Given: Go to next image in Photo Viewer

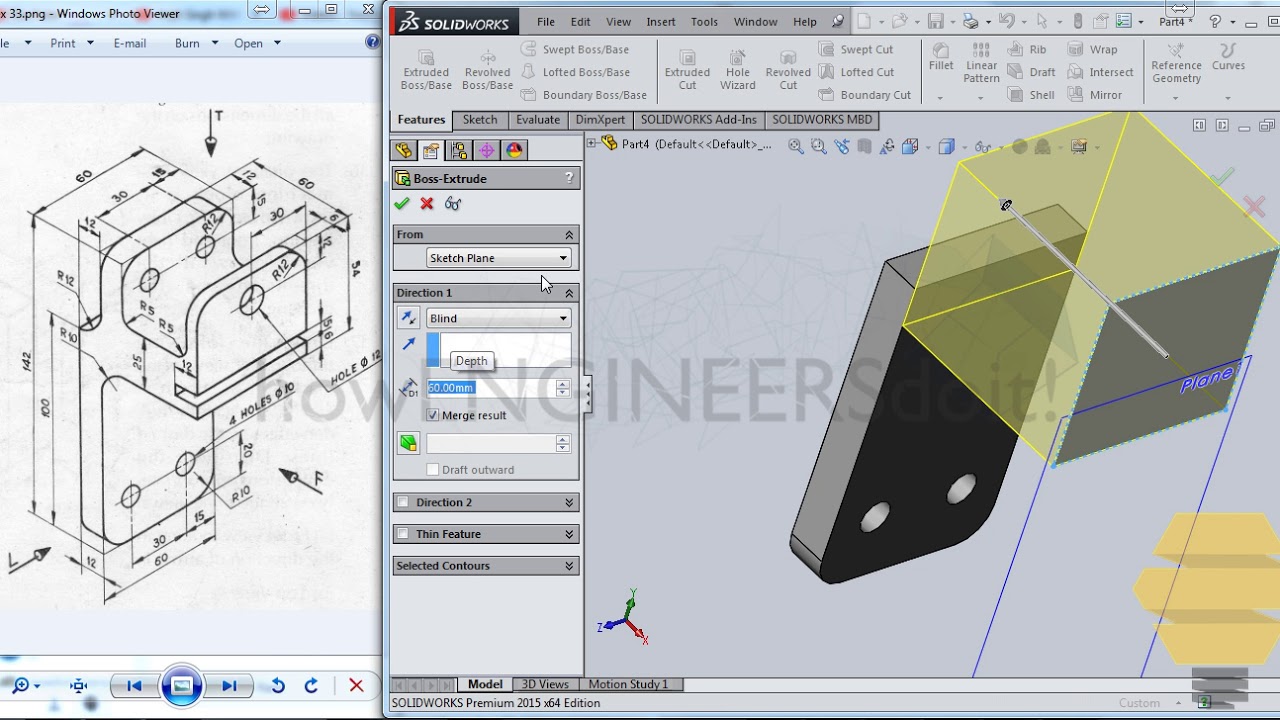Looking at the screenshot, I should coord(230,685).
